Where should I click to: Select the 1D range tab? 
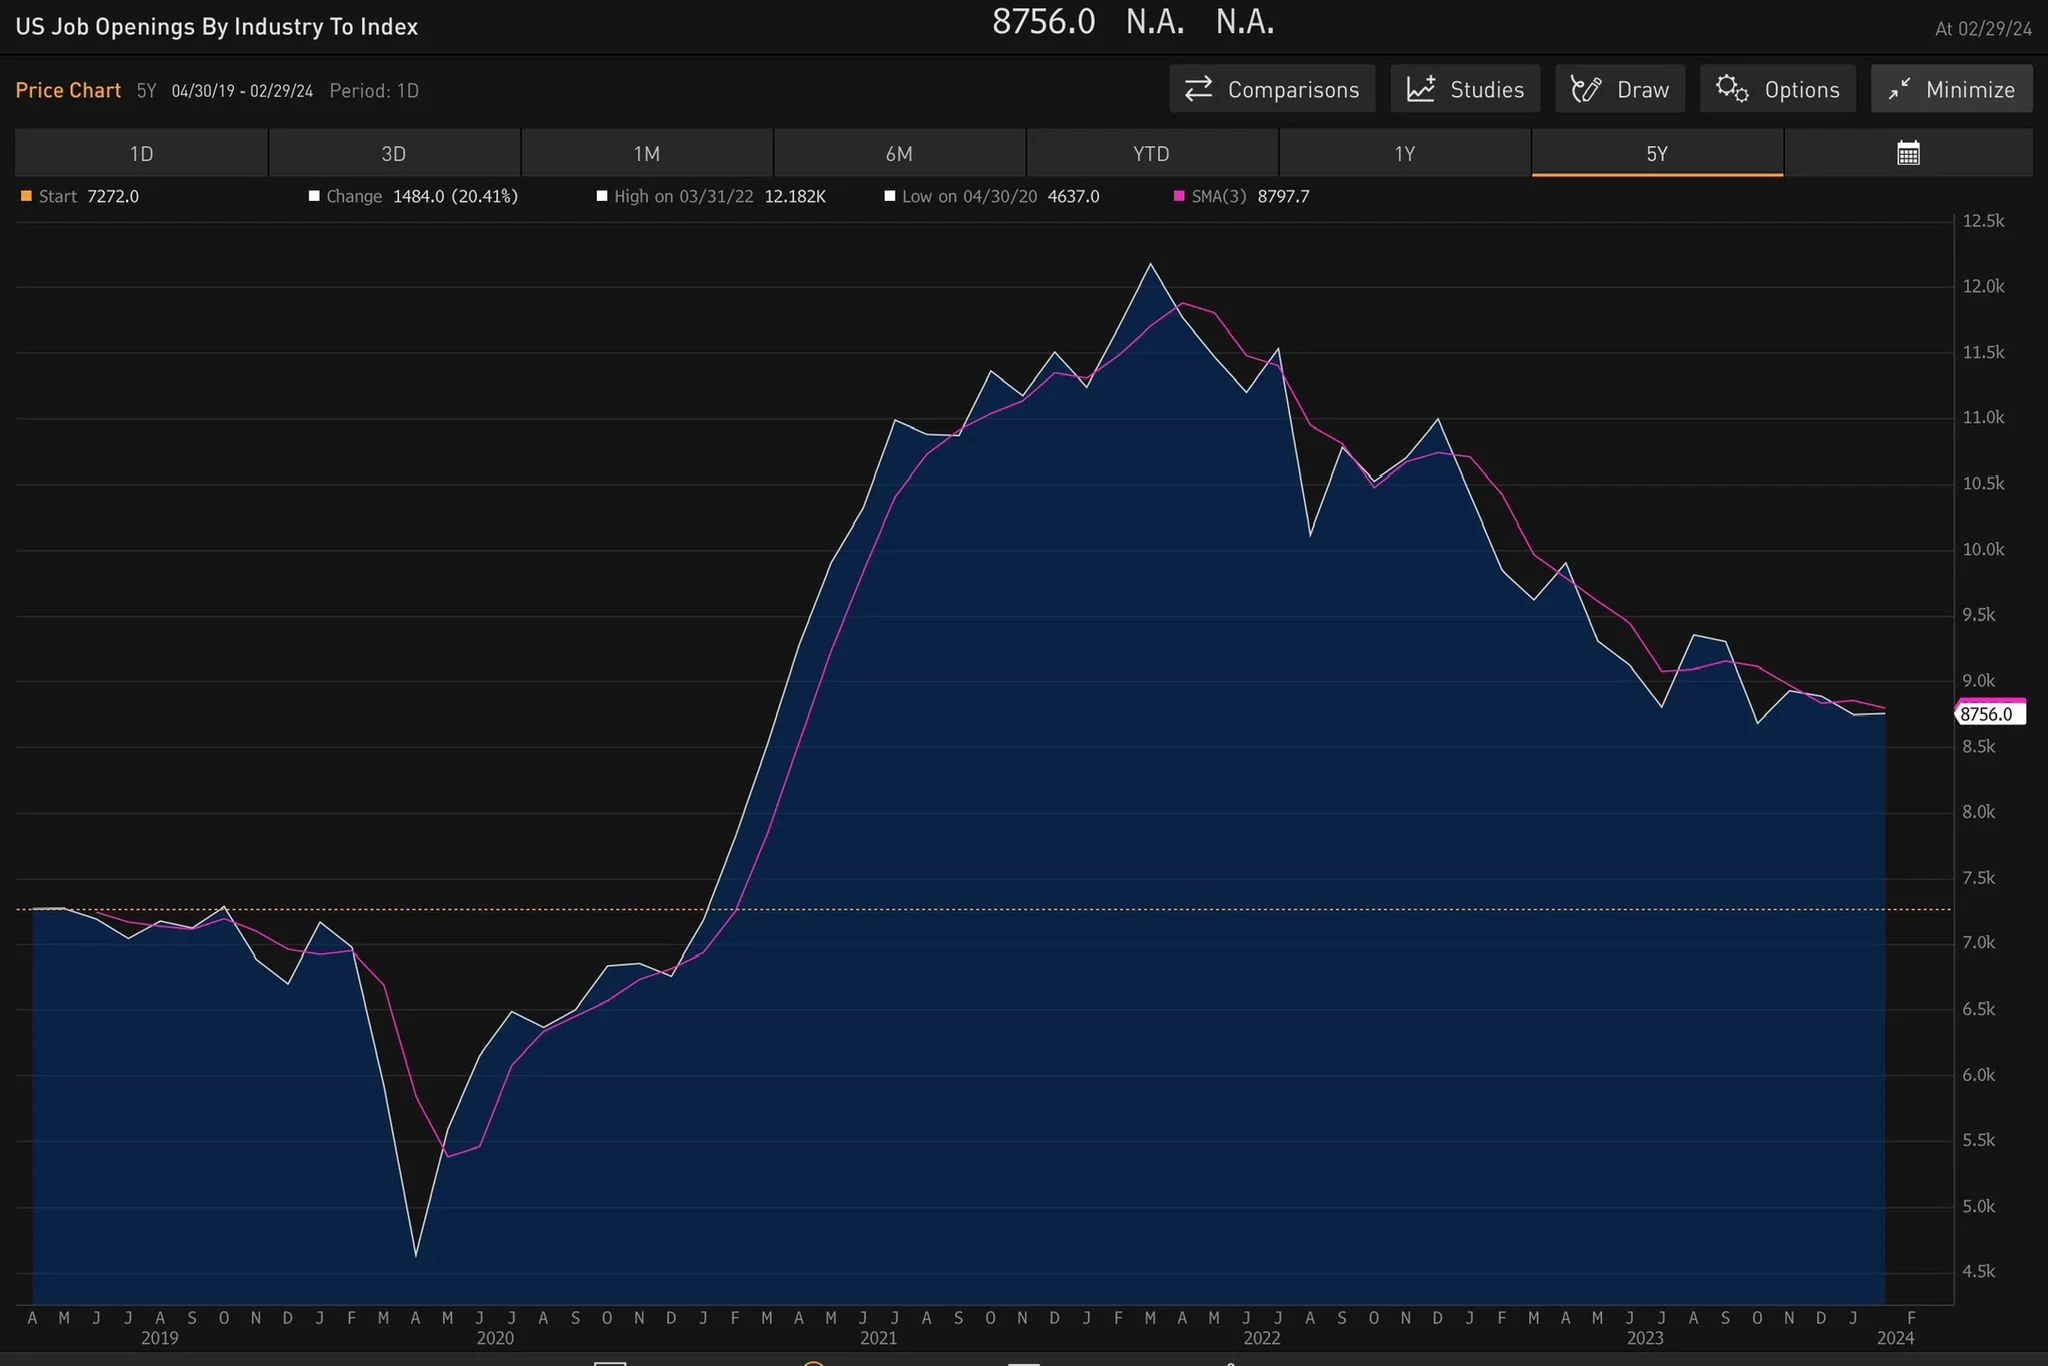tap(141, 153)
